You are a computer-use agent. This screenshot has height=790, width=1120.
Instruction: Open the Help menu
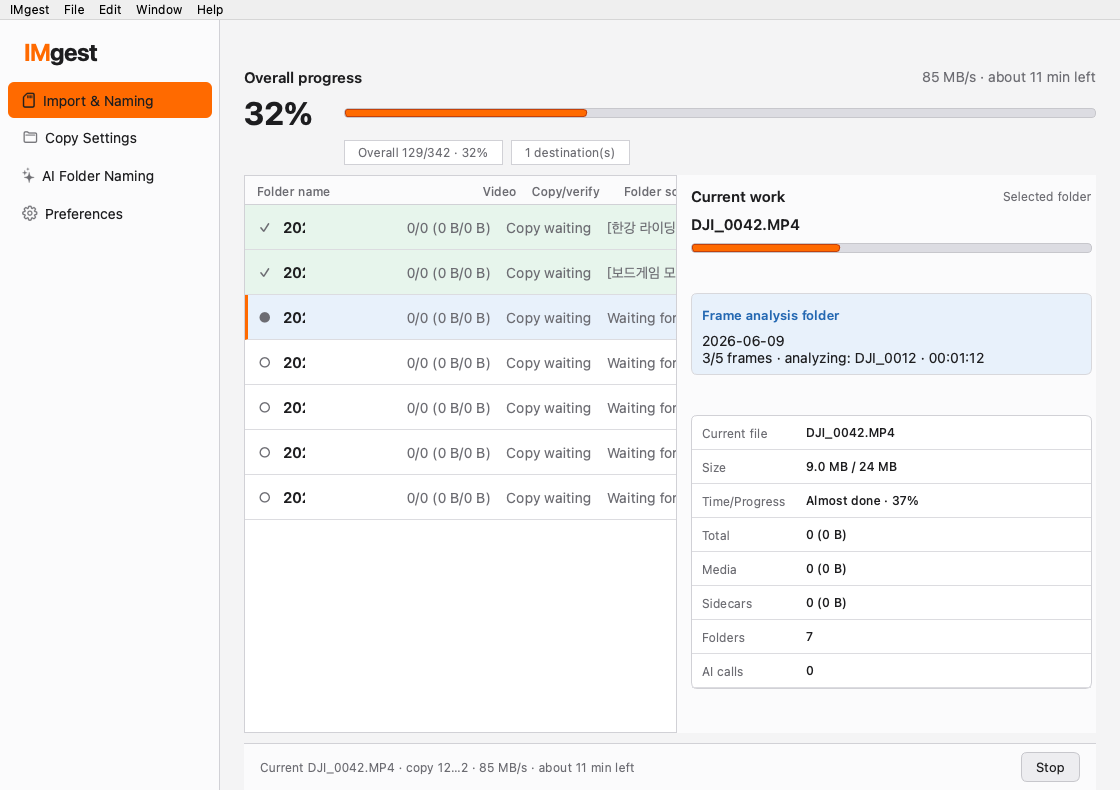(x=210, y=9)
